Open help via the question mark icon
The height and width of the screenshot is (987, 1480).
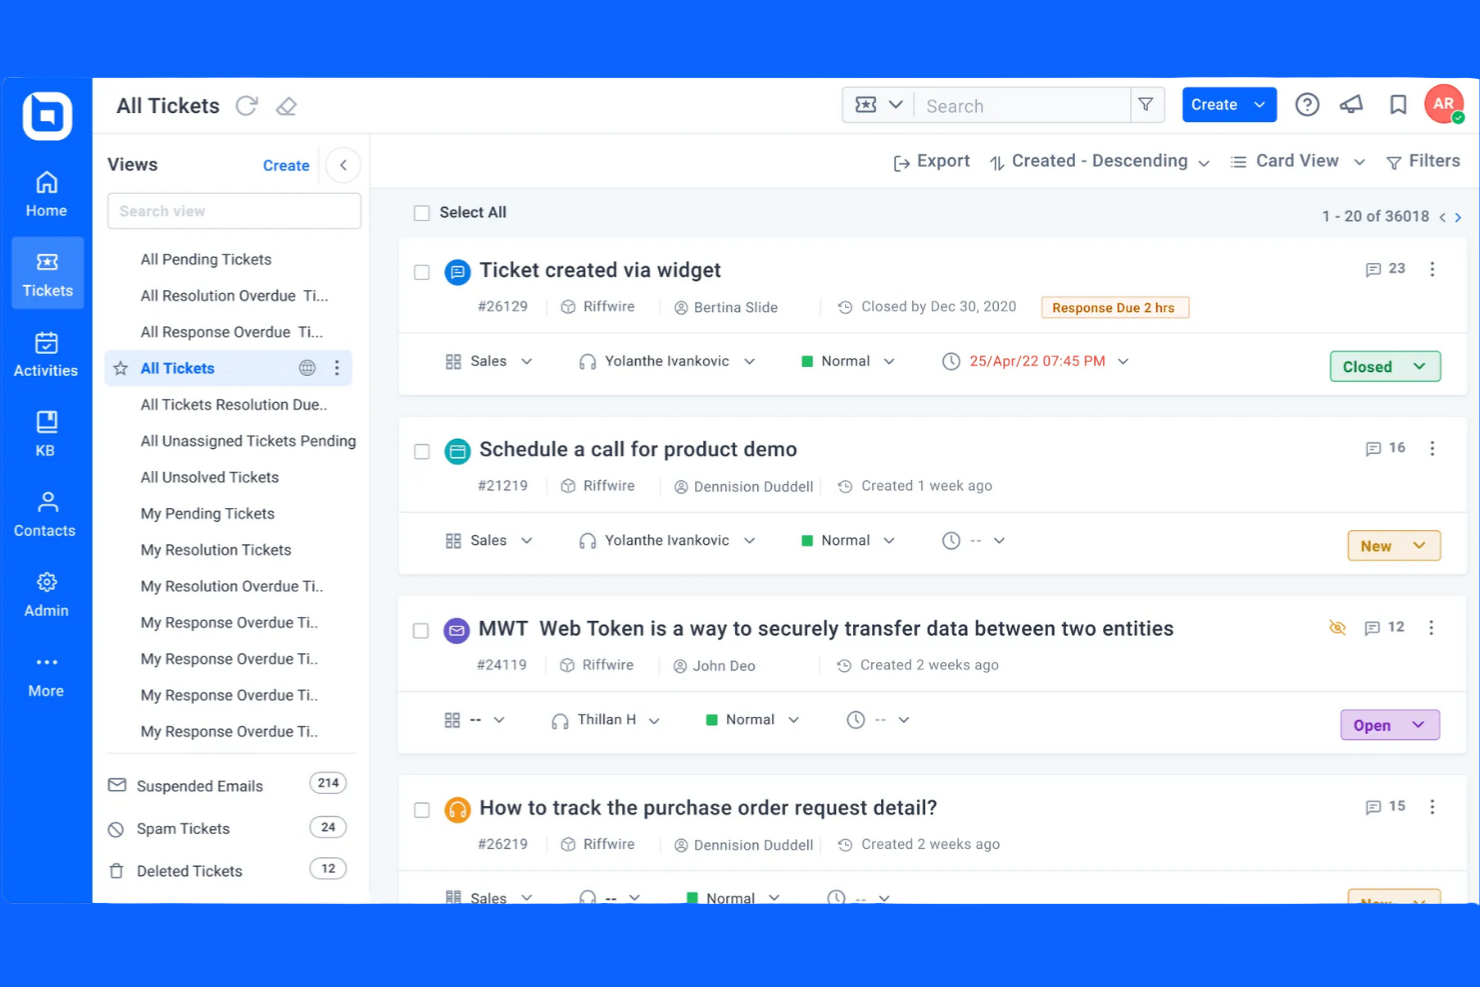1307,104
